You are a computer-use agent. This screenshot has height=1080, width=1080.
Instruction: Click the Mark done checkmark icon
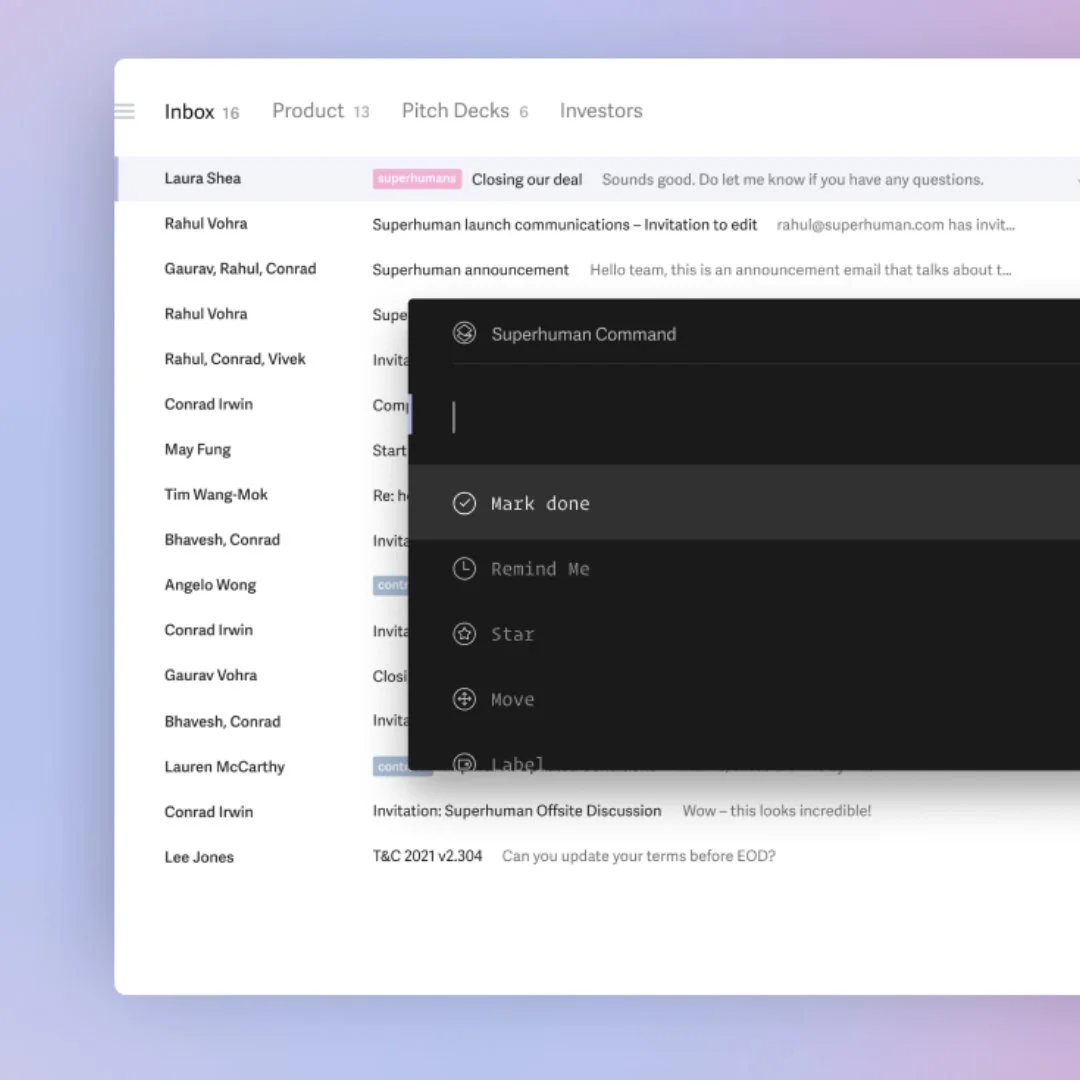464,503
